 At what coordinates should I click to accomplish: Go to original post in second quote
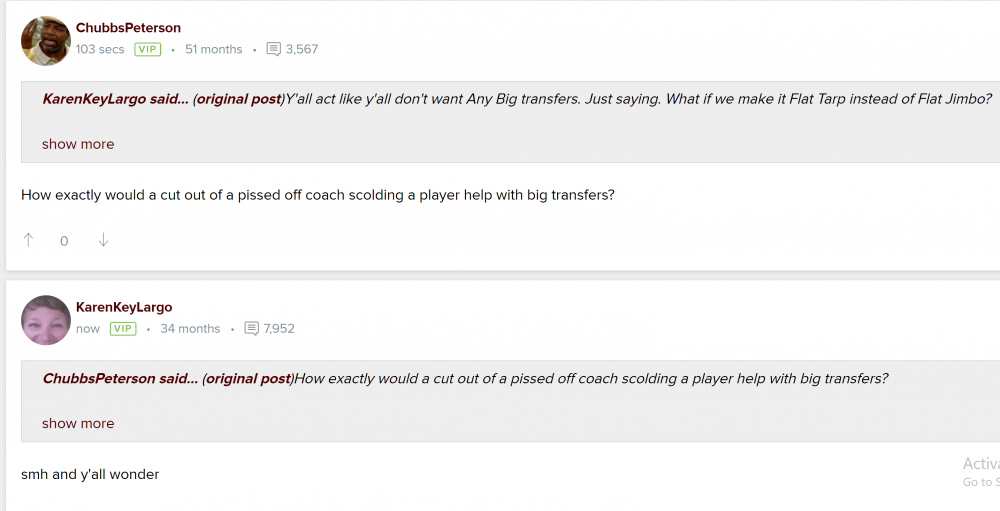(x=248, y=378)
